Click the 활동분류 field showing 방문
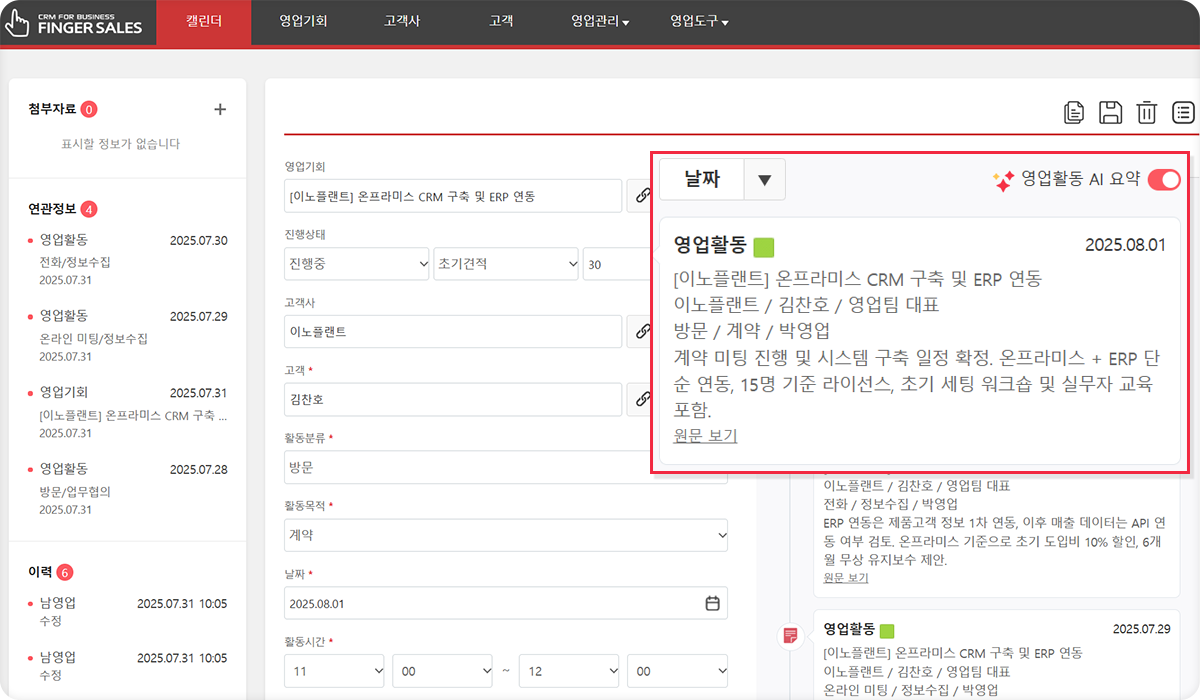The image size is (1200, 700). click(506, 467)
